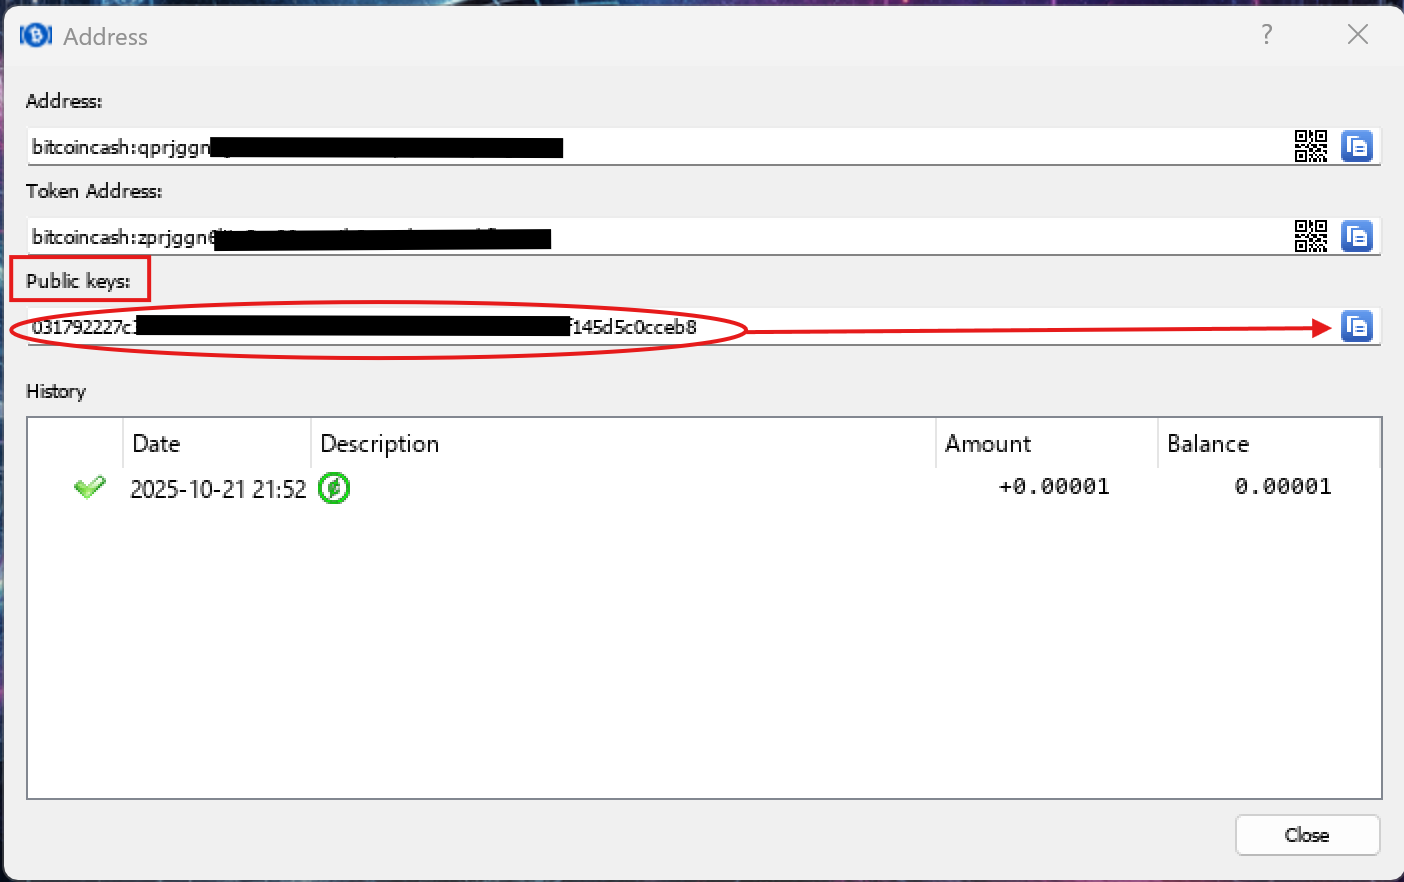Click the green CashFusion icon in Description
The image size is (1404, 882).
pyautogui.click(x=334, y=488)
